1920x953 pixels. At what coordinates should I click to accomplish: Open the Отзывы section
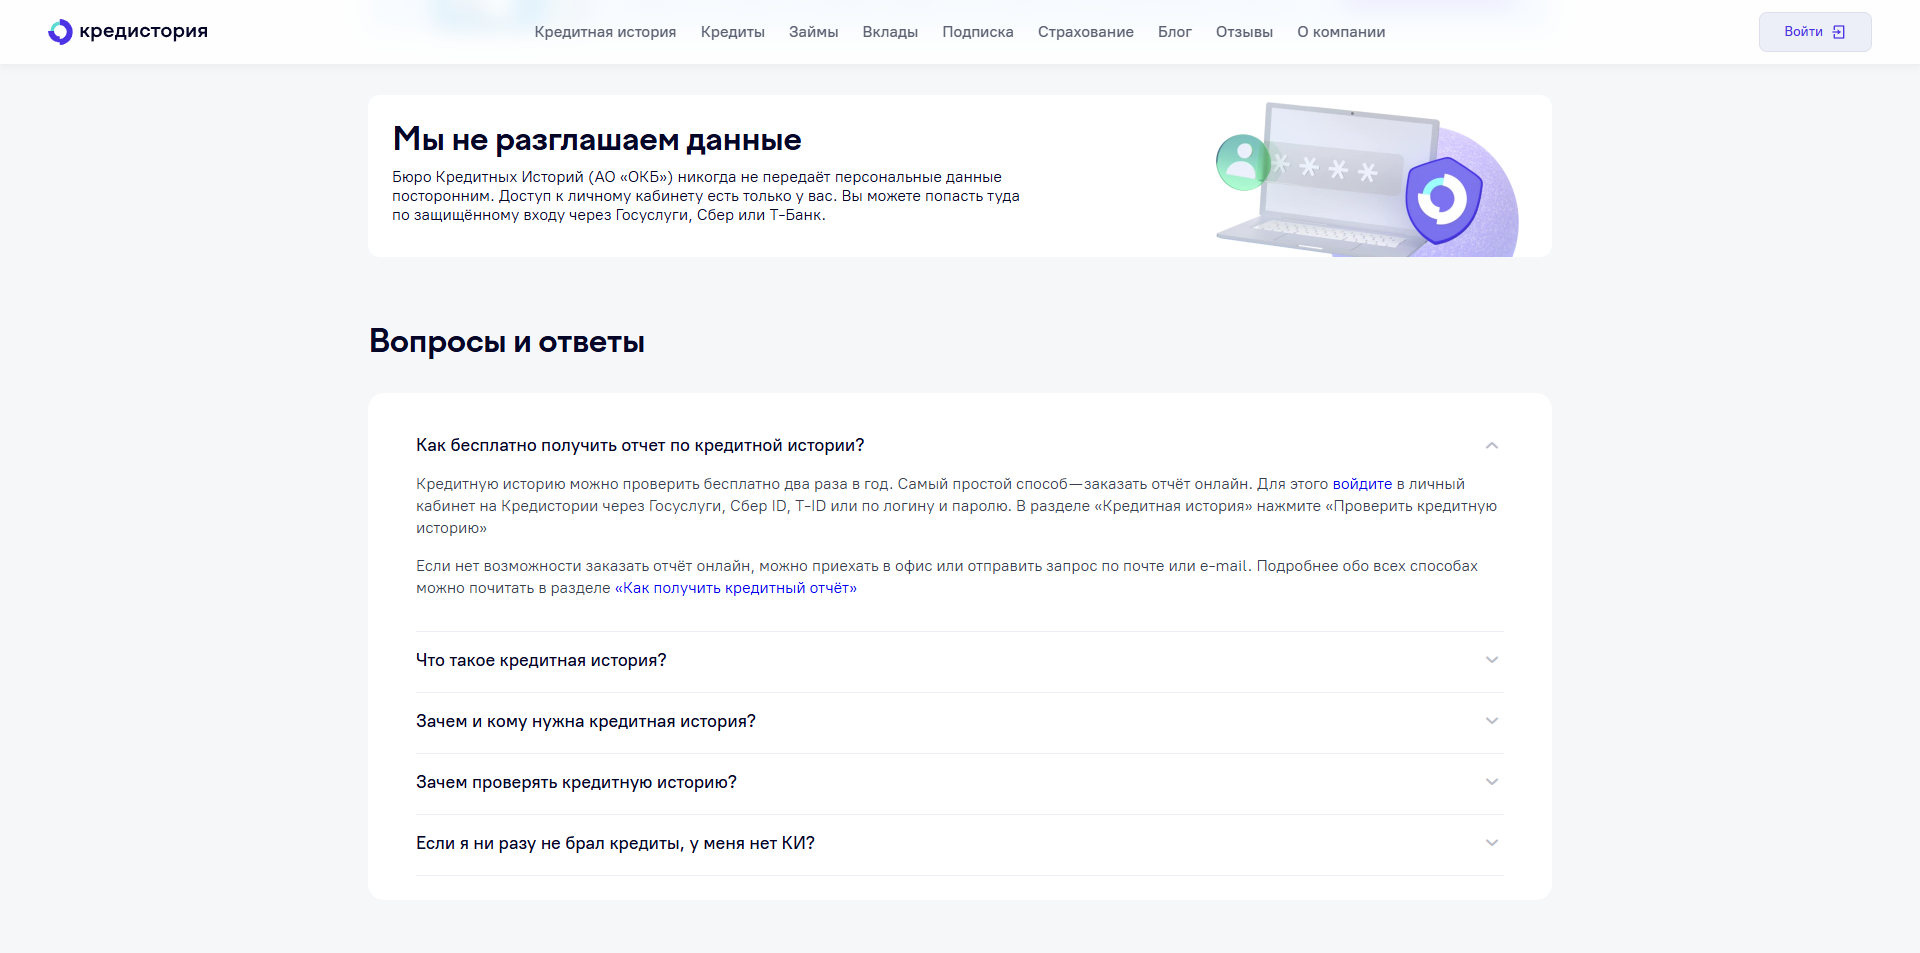[x=1243, y=31]
